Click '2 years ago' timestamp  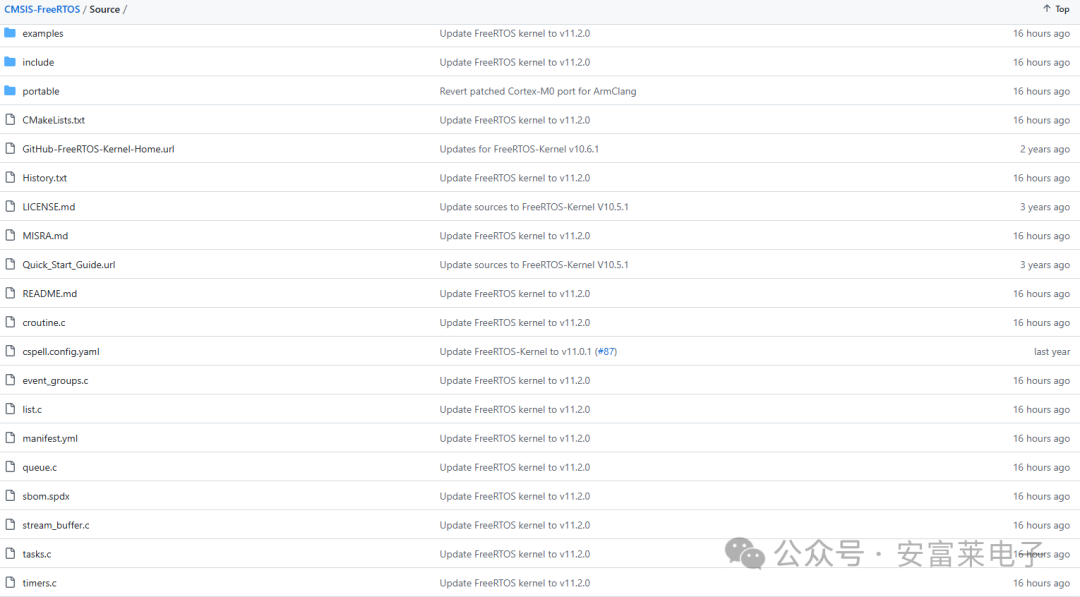[1045, 149]
